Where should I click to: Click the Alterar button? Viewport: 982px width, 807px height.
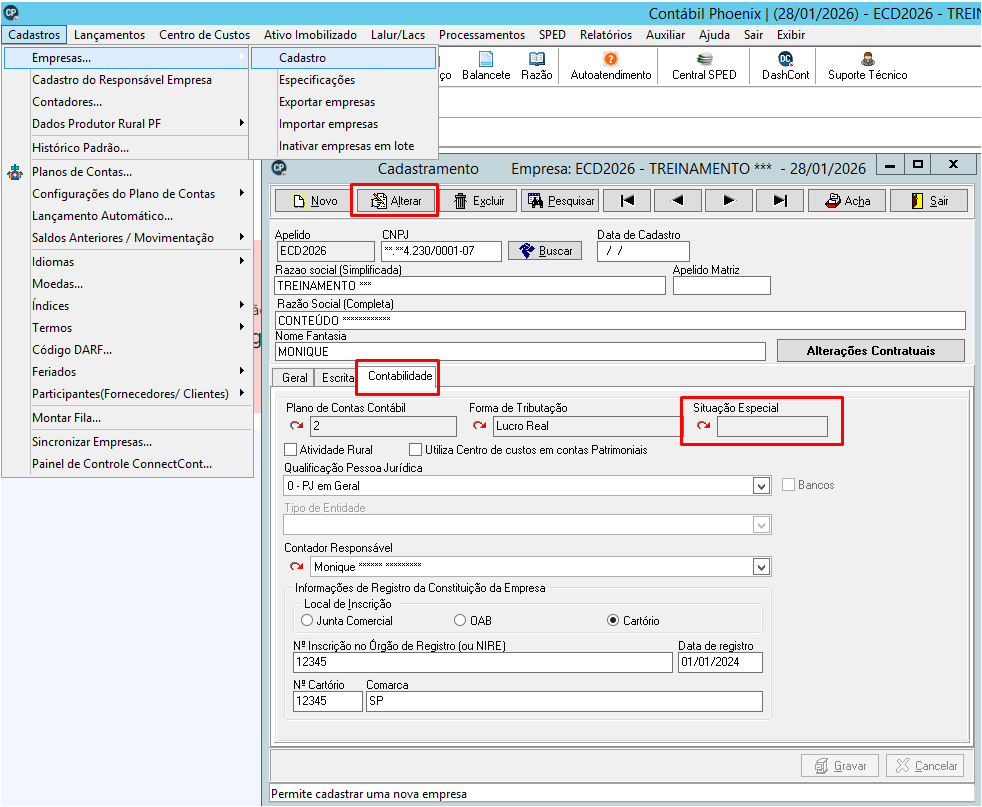tap(395, 200)
